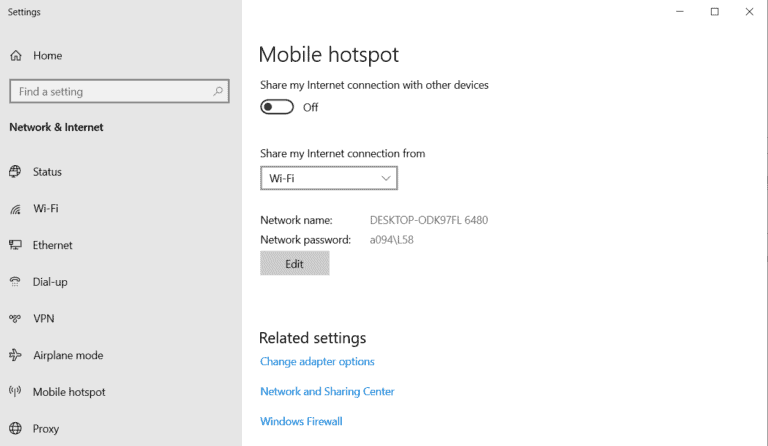This screenshot has width=768, height=446.
Task: Go to the Ethernet settings page
Action: [x=52, y=245]
